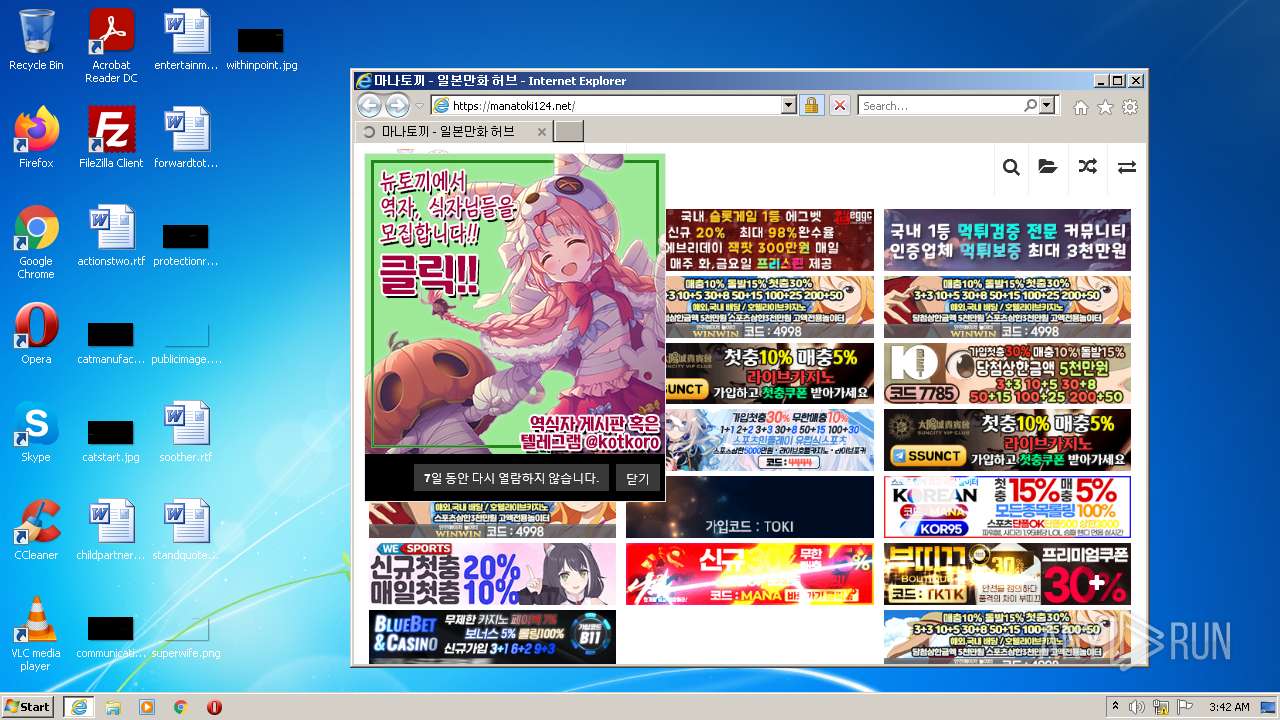Viewport: 1280px width, 720px height.
Task: Click the site shuffle random icon
Action: click(1087, 167)
